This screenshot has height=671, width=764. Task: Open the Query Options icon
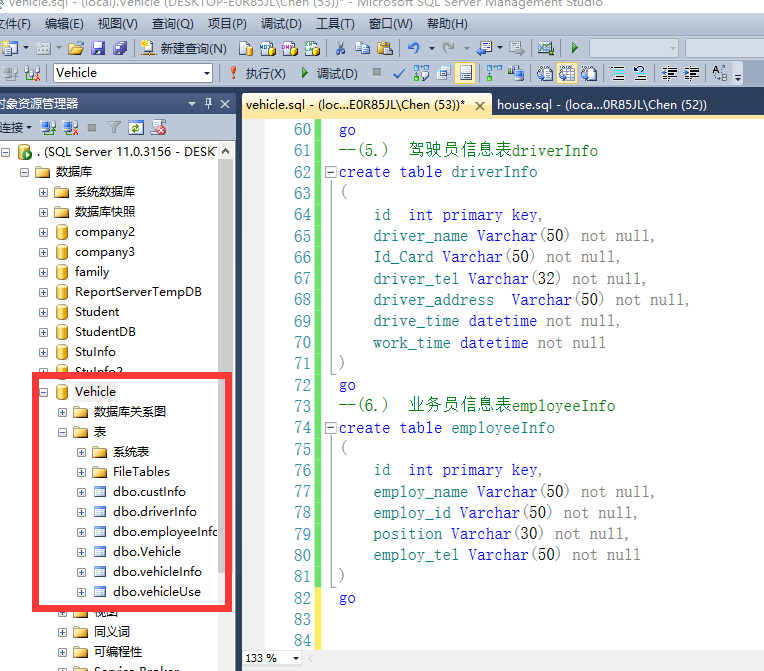pos(444,74)
